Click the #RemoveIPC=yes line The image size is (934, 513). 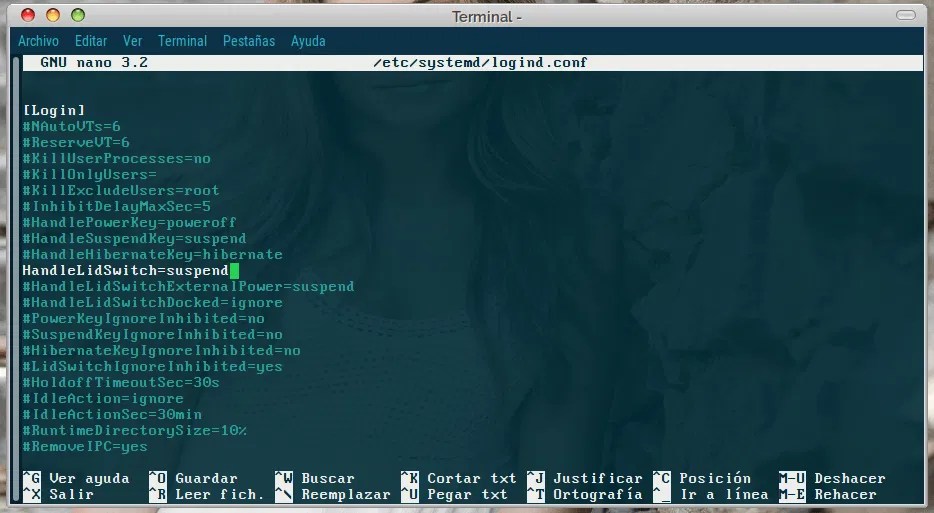85,447
